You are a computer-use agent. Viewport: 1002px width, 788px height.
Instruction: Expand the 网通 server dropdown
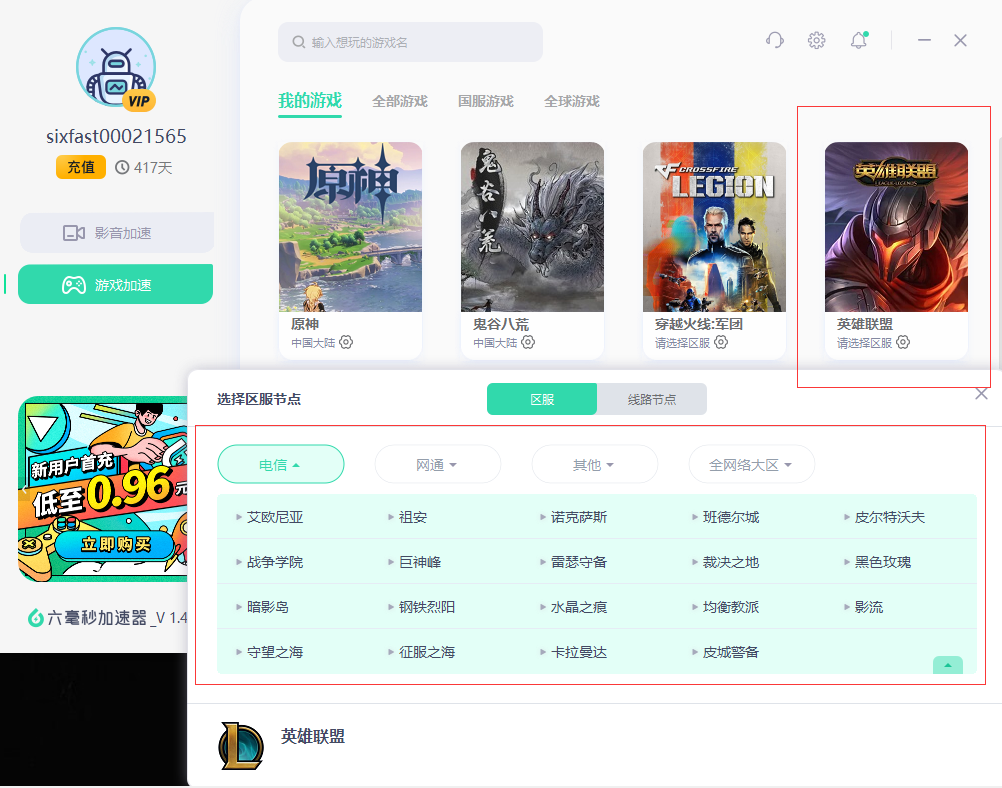437,464
